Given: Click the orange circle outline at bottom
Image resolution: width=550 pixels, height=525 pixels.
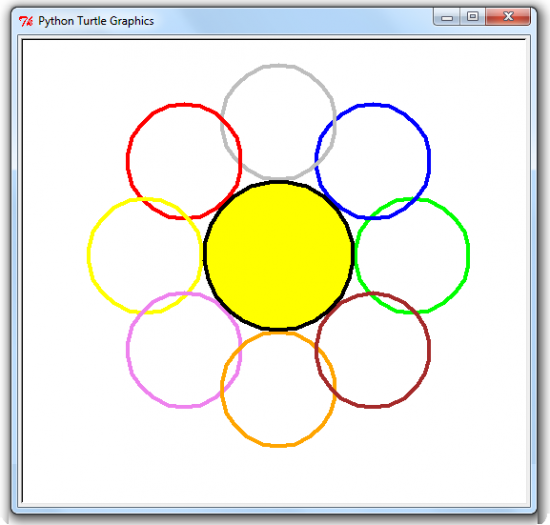Looking at the screenshot, I should coord(279,445).
